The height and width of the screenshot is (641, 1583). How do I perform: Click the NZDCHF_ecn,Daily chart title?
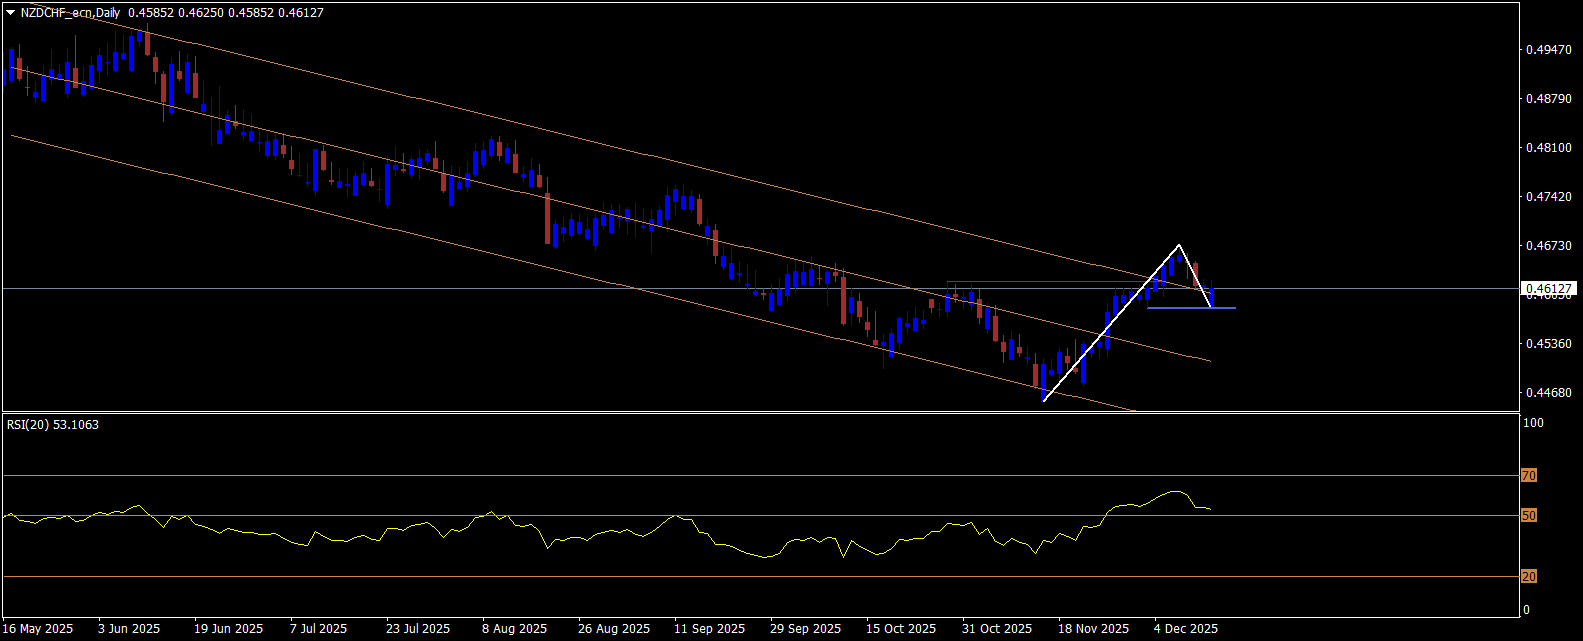(70, 13)
